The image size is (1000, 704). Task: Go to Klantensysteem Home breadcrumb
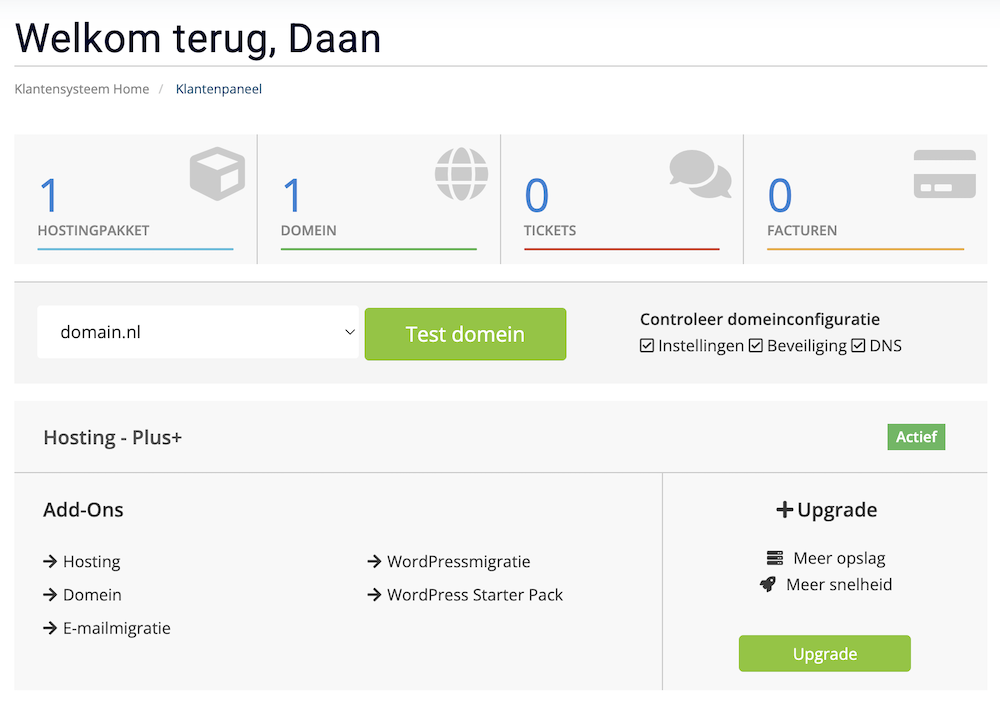pyautogui.click(x=82, y=89)
